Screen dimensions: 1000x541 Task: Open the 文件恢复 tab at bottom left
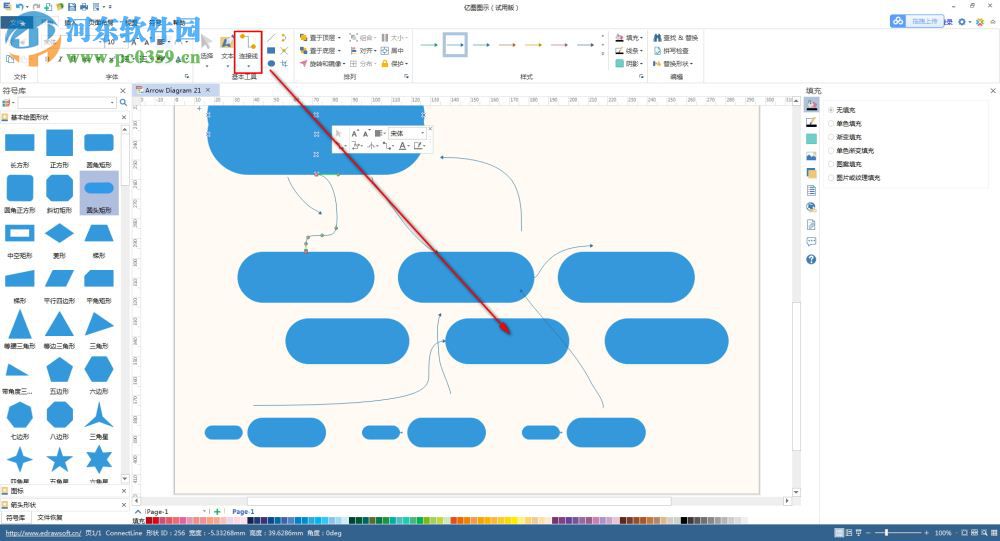[x=50, y=517]
